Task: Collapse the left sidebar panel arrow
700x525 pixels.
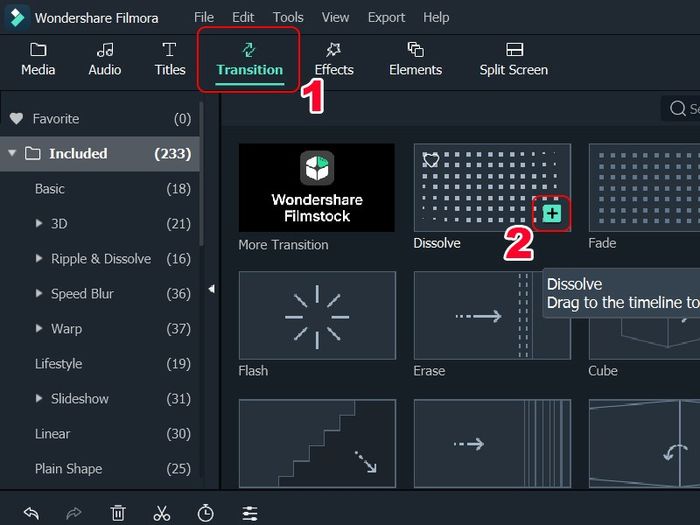Action: (212, 289)
